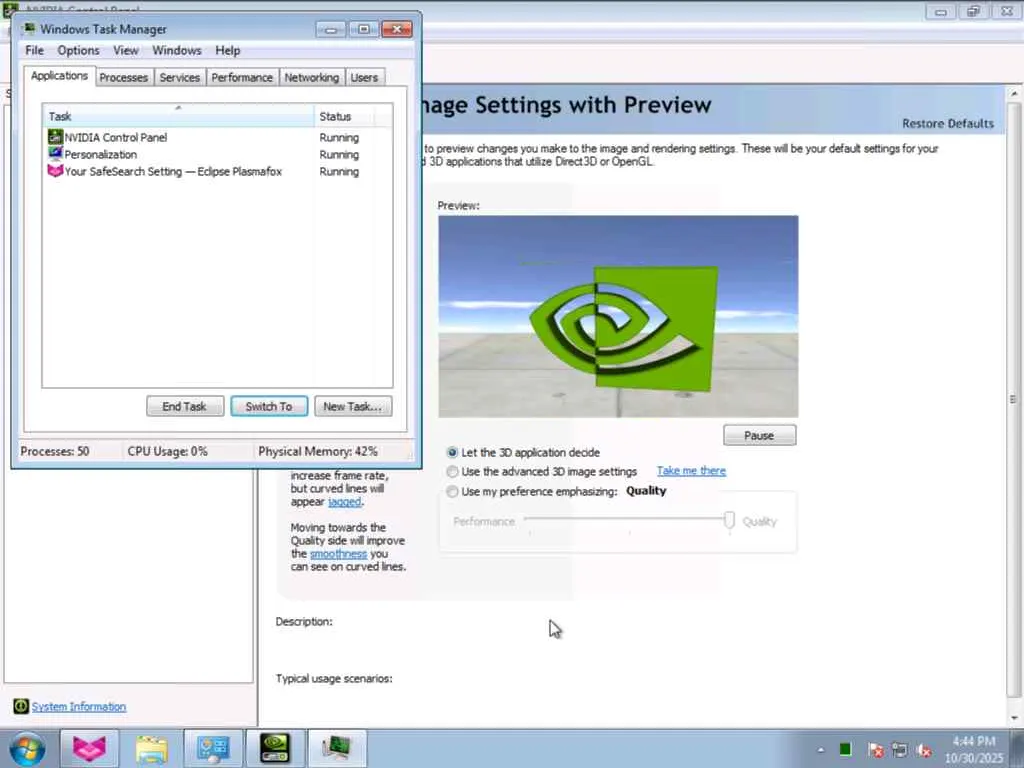This screenshot has width=1024, height=768.
Task: Open the jagged help link
Action: click(x=344, y=502)
